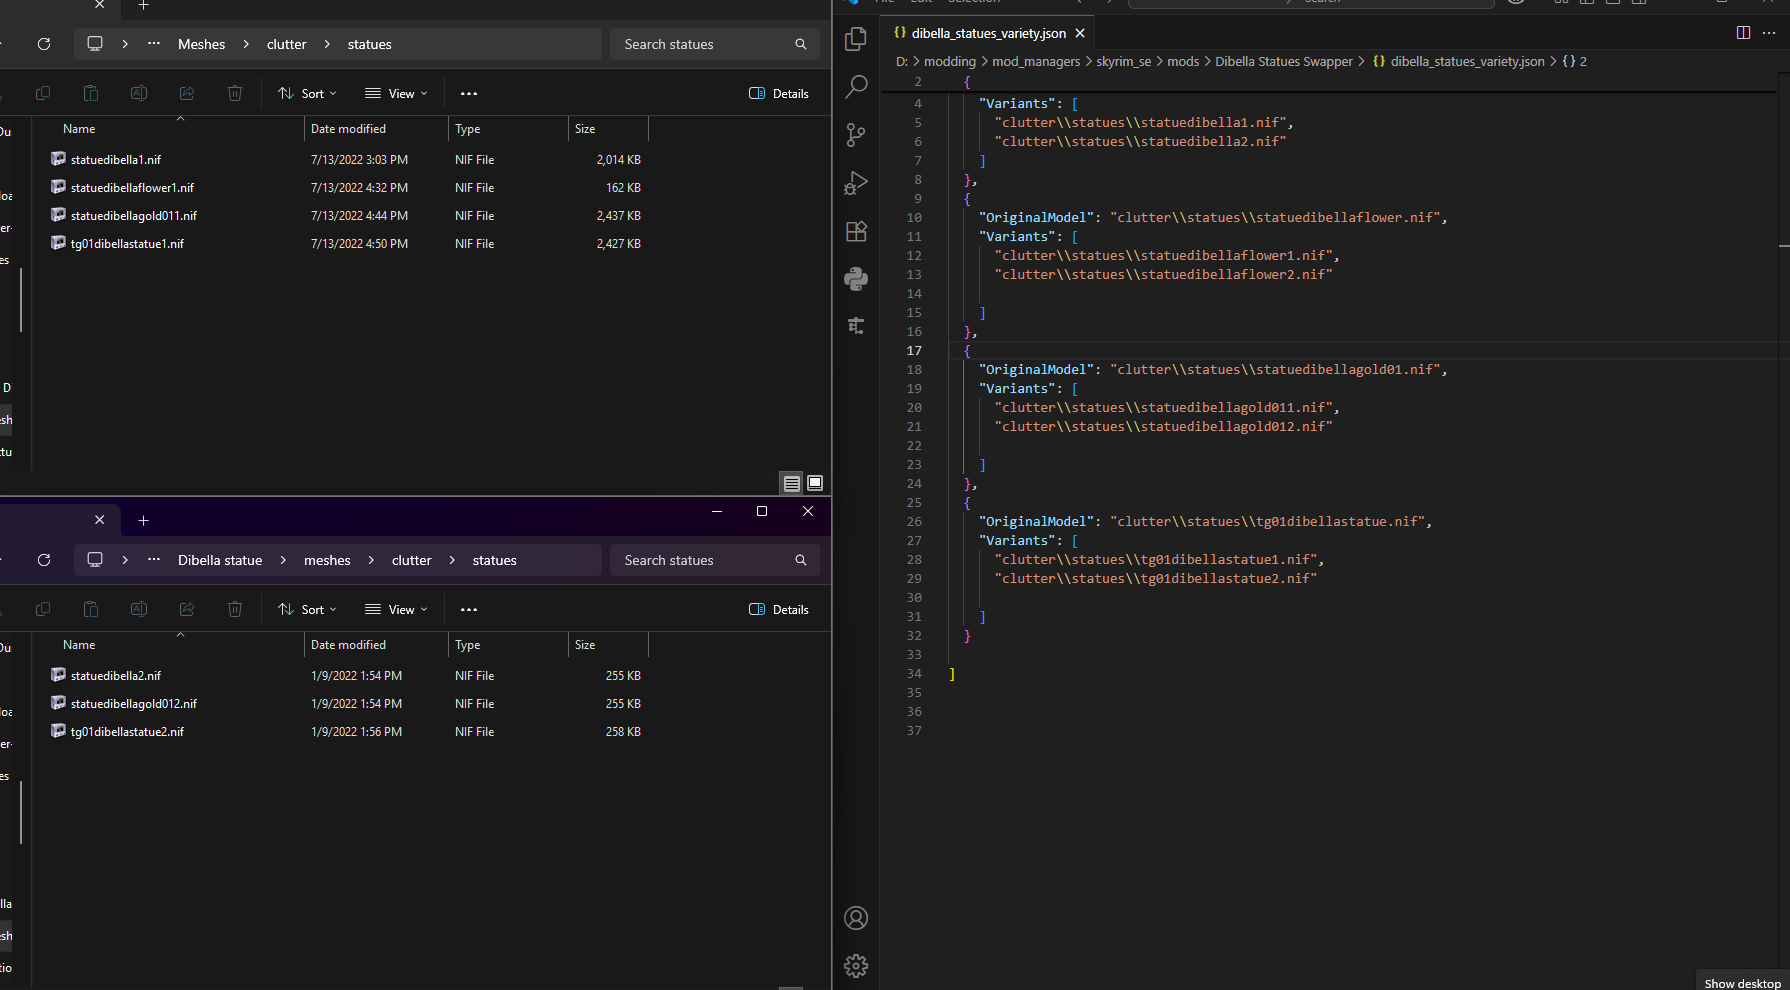Select the dibella_statues_variety.json tab
Image resolution: width=1790 pixels, height=990 pixels.
point(988,33)
